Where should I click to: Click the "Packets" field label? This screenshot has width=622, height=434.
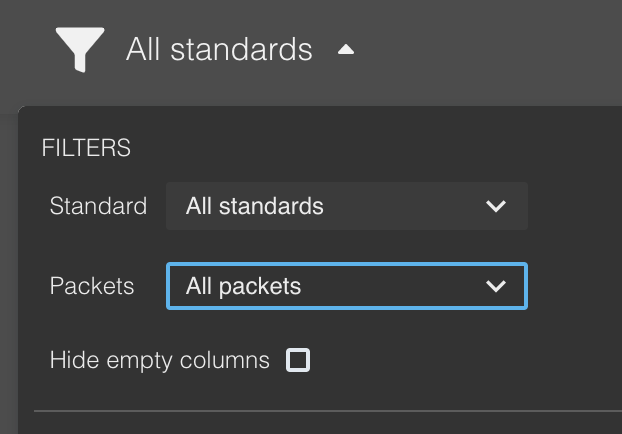[x=92, y=286]
